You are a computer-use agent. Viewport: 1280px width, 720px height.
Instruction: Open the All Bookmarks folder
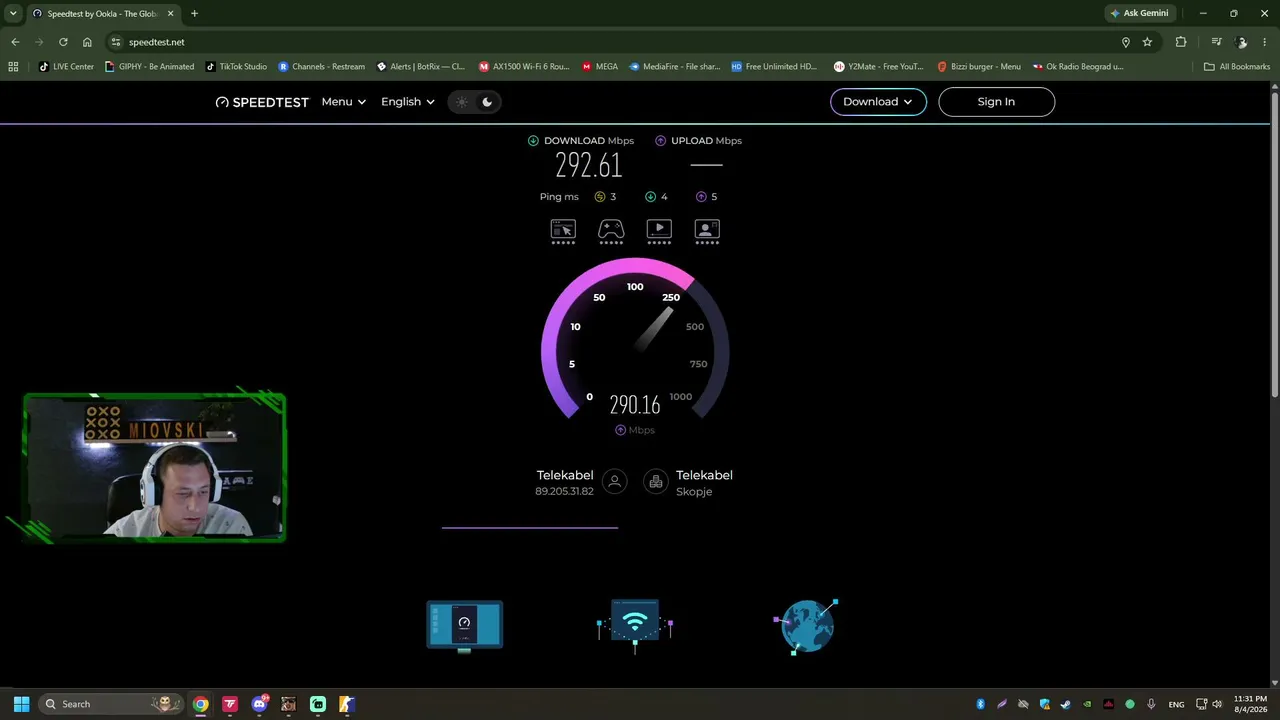[1237, 67]
